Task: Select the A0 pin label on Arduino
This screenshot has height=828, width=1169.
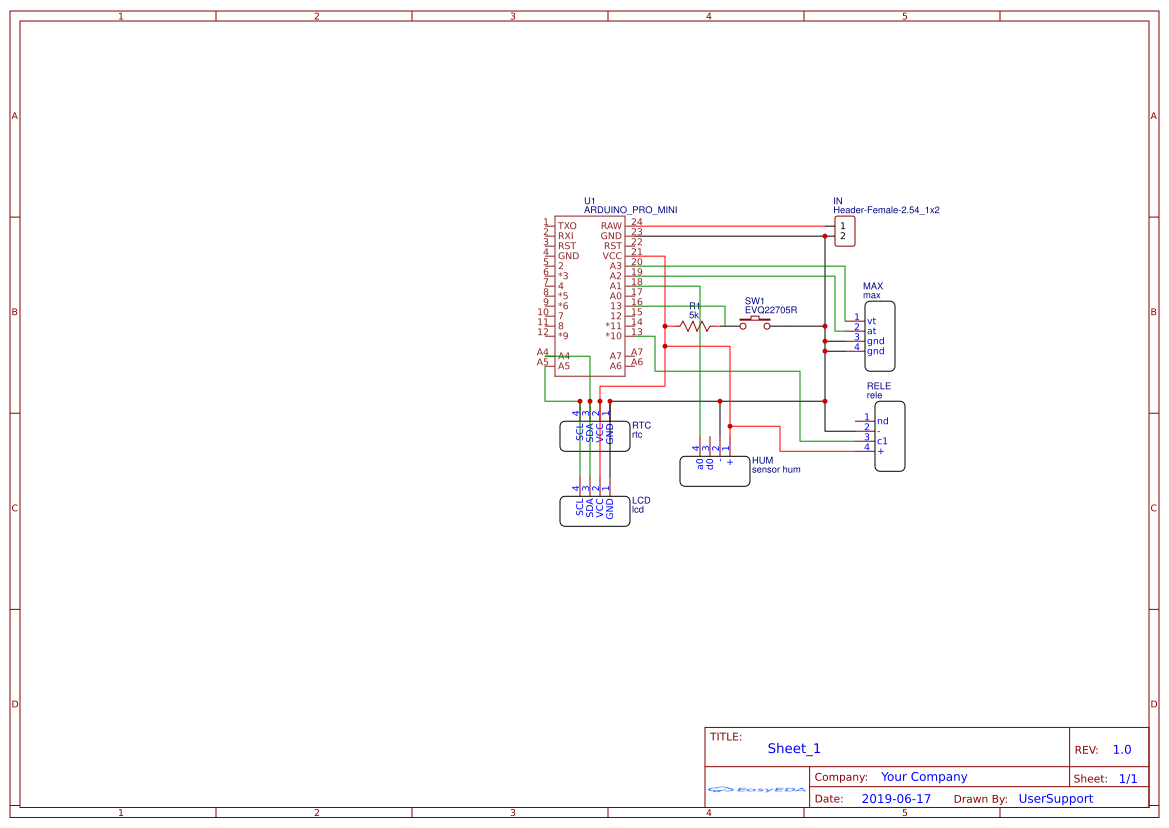Action: [615, 296]
